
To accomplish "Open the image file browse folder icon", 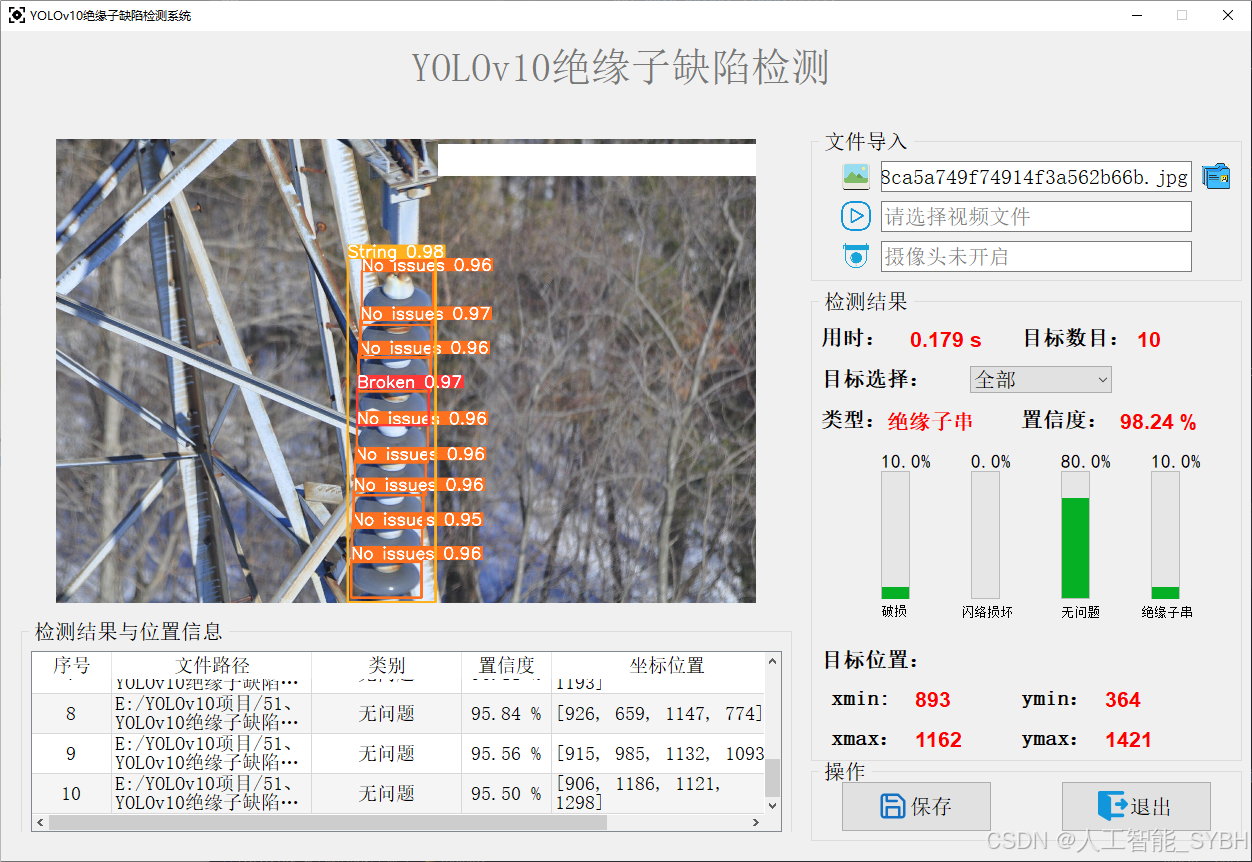I will tap(1216, 177).
